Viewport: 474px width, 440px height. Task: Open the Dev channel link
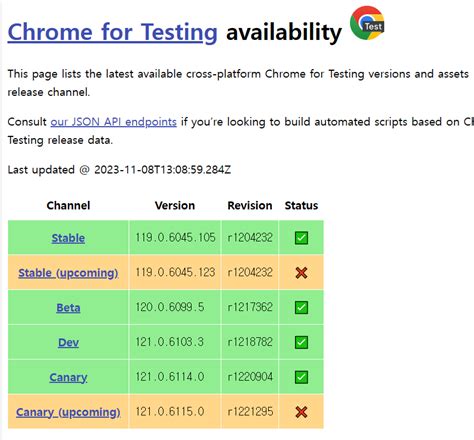point(68,342)
